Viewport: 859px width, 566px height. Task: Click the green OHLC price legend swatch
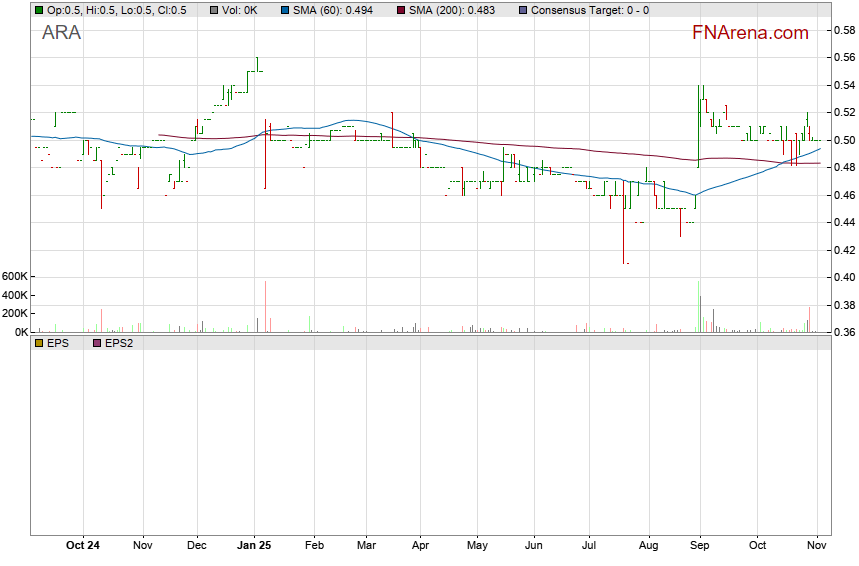pyautogui.click(x=39, y=10)
